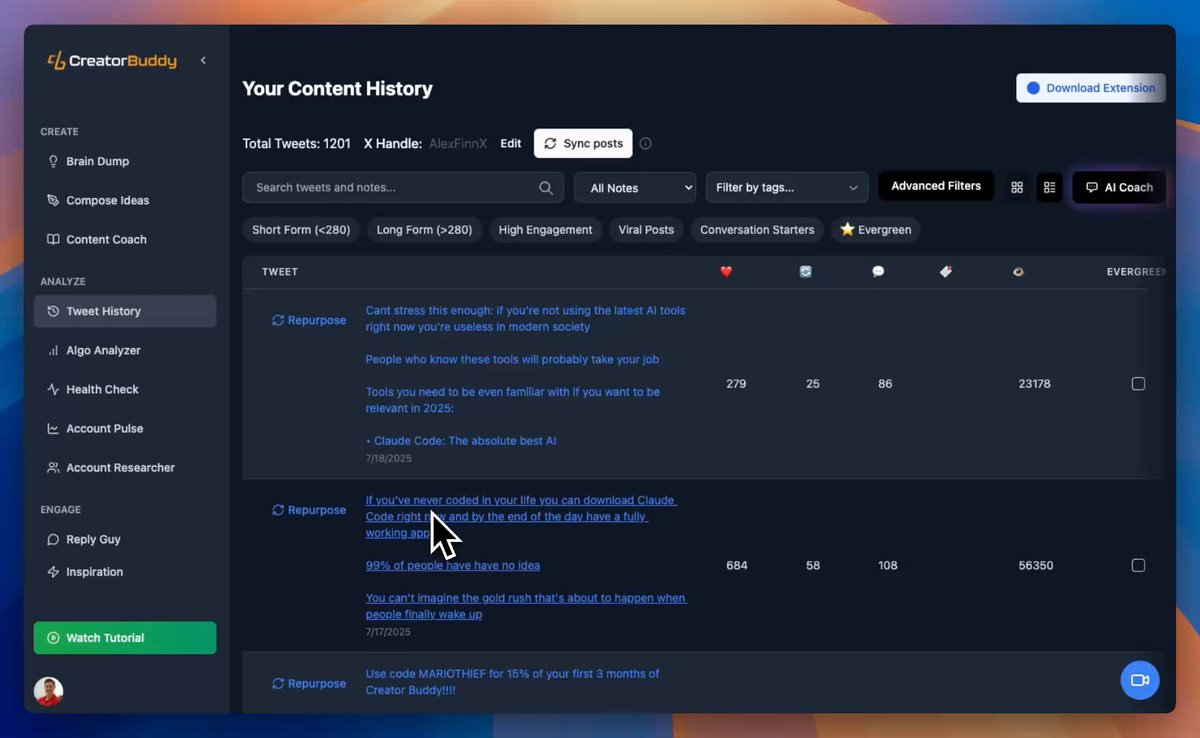Apply the Long Form (>280) filter chip
The image size is (1200, 738).
pyautogui.click(x=424, y=230)
